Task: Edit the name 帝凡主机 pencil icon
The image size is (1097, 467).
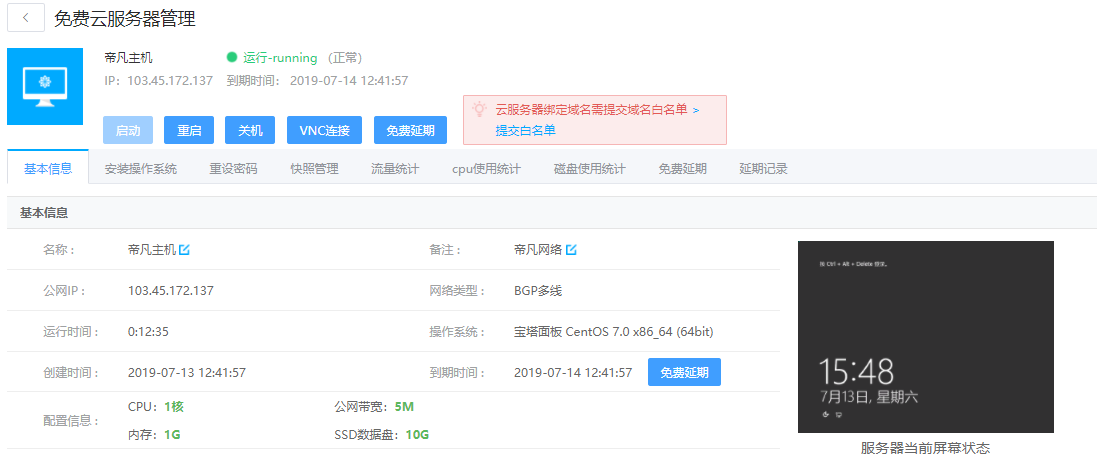Action: click(185, 250)
